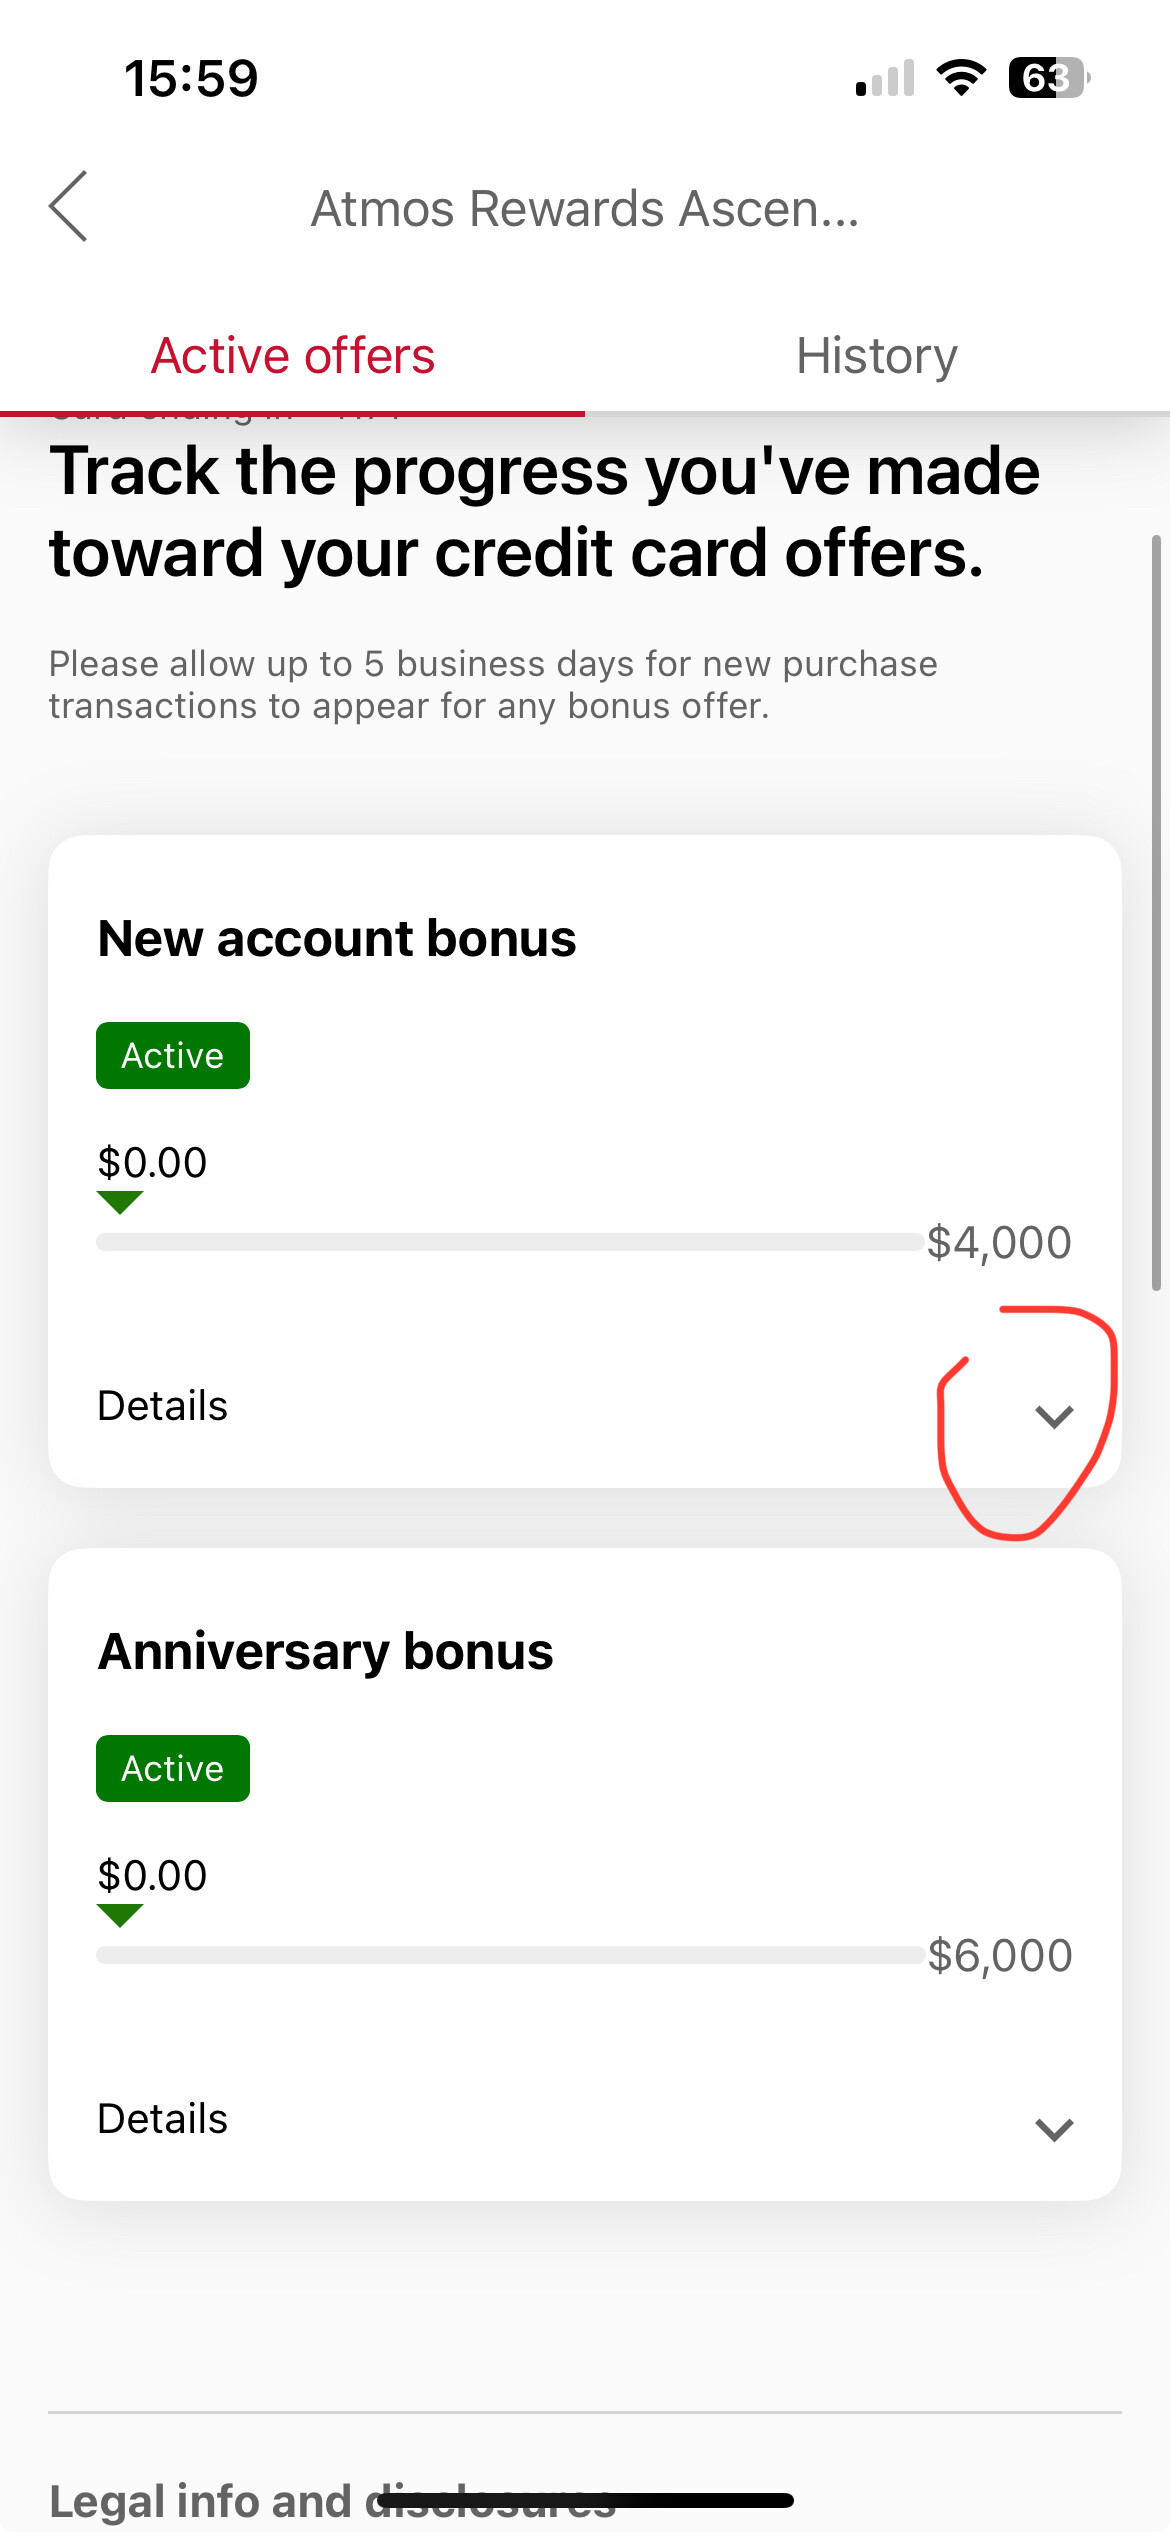Tap the green marker under New account bonus

click(x=120, y=1202)
